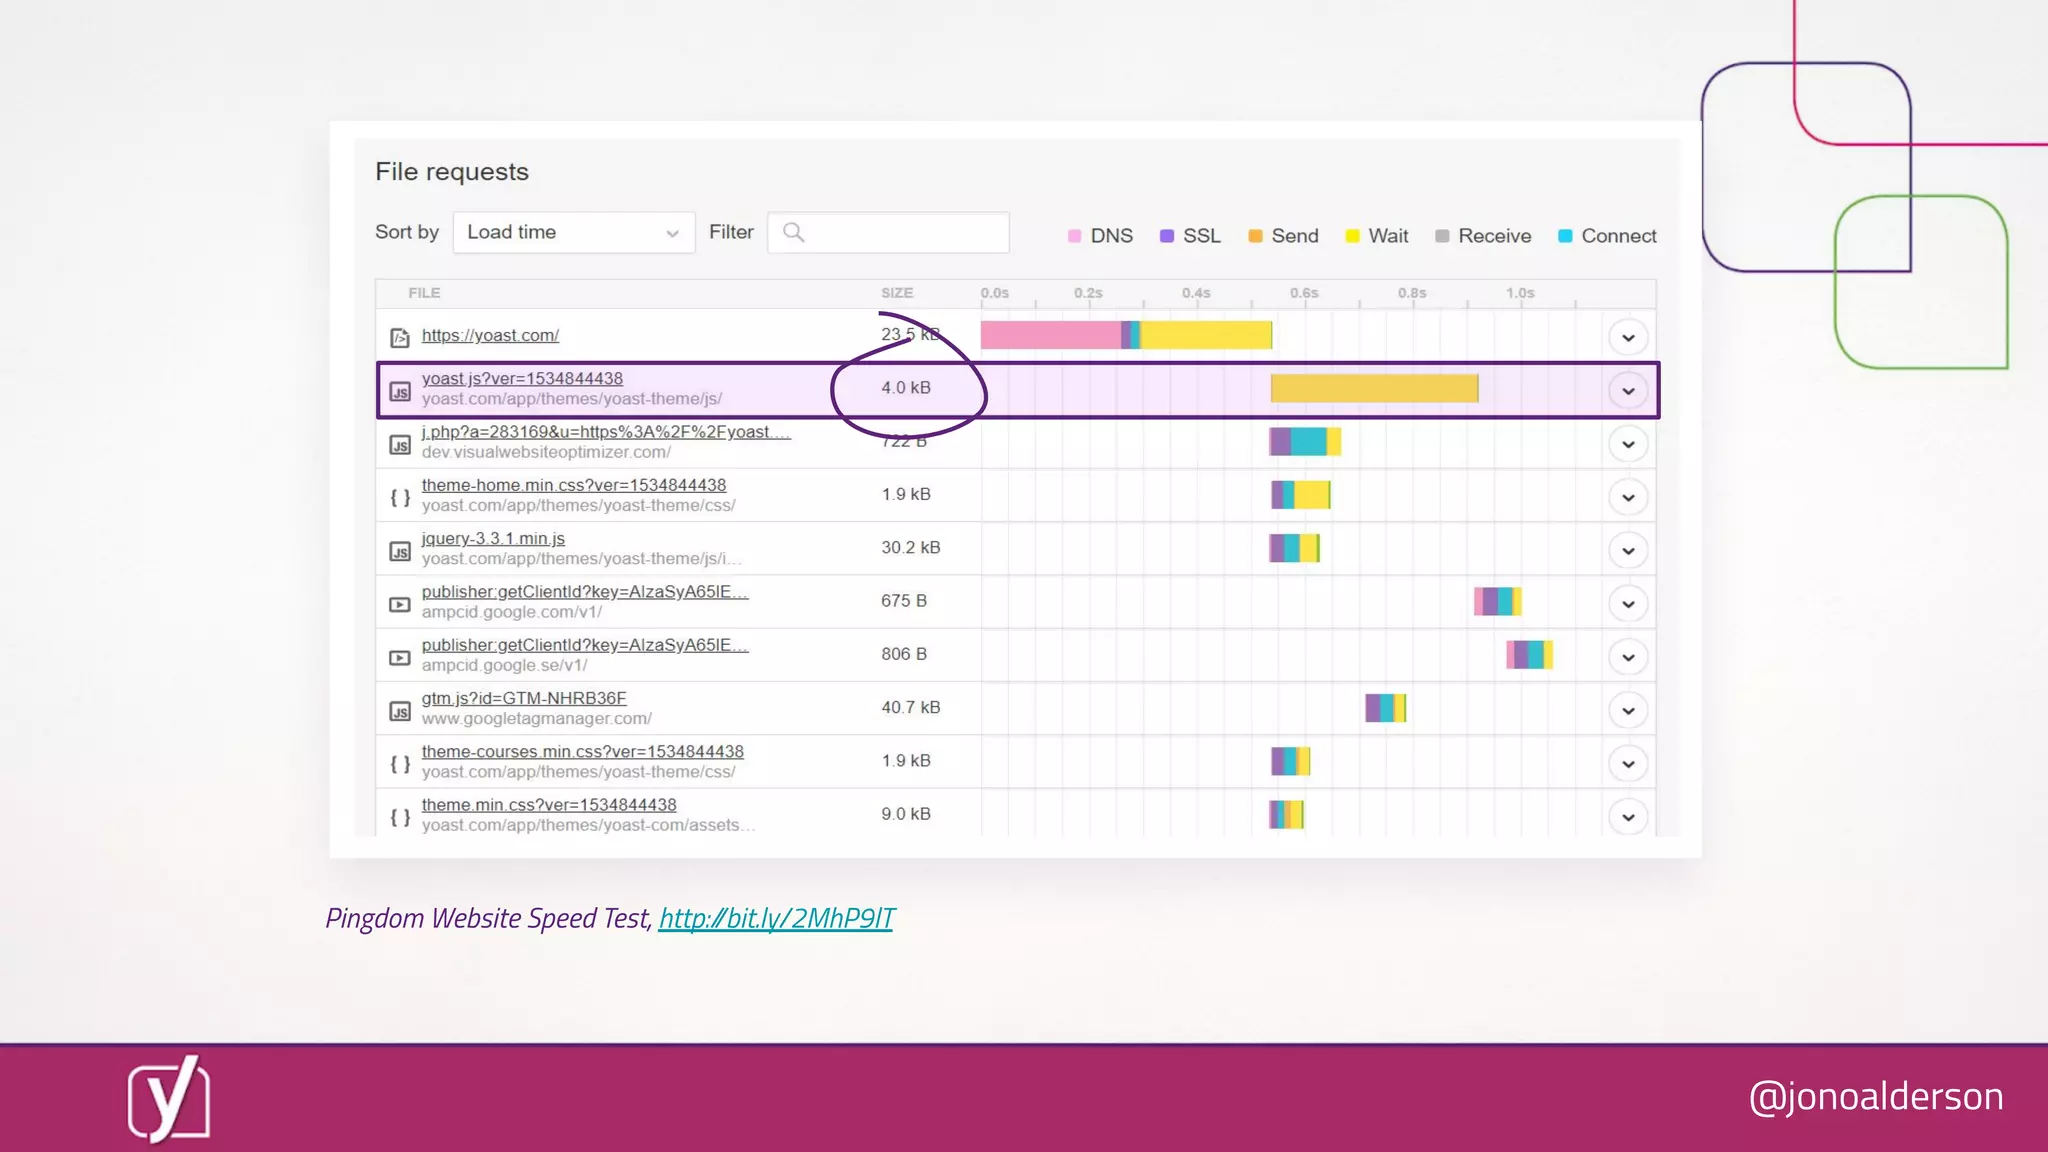
Task: Expand the jquery-3.3.1.min.js row chevron
Action: click(x=1628, y=551)
